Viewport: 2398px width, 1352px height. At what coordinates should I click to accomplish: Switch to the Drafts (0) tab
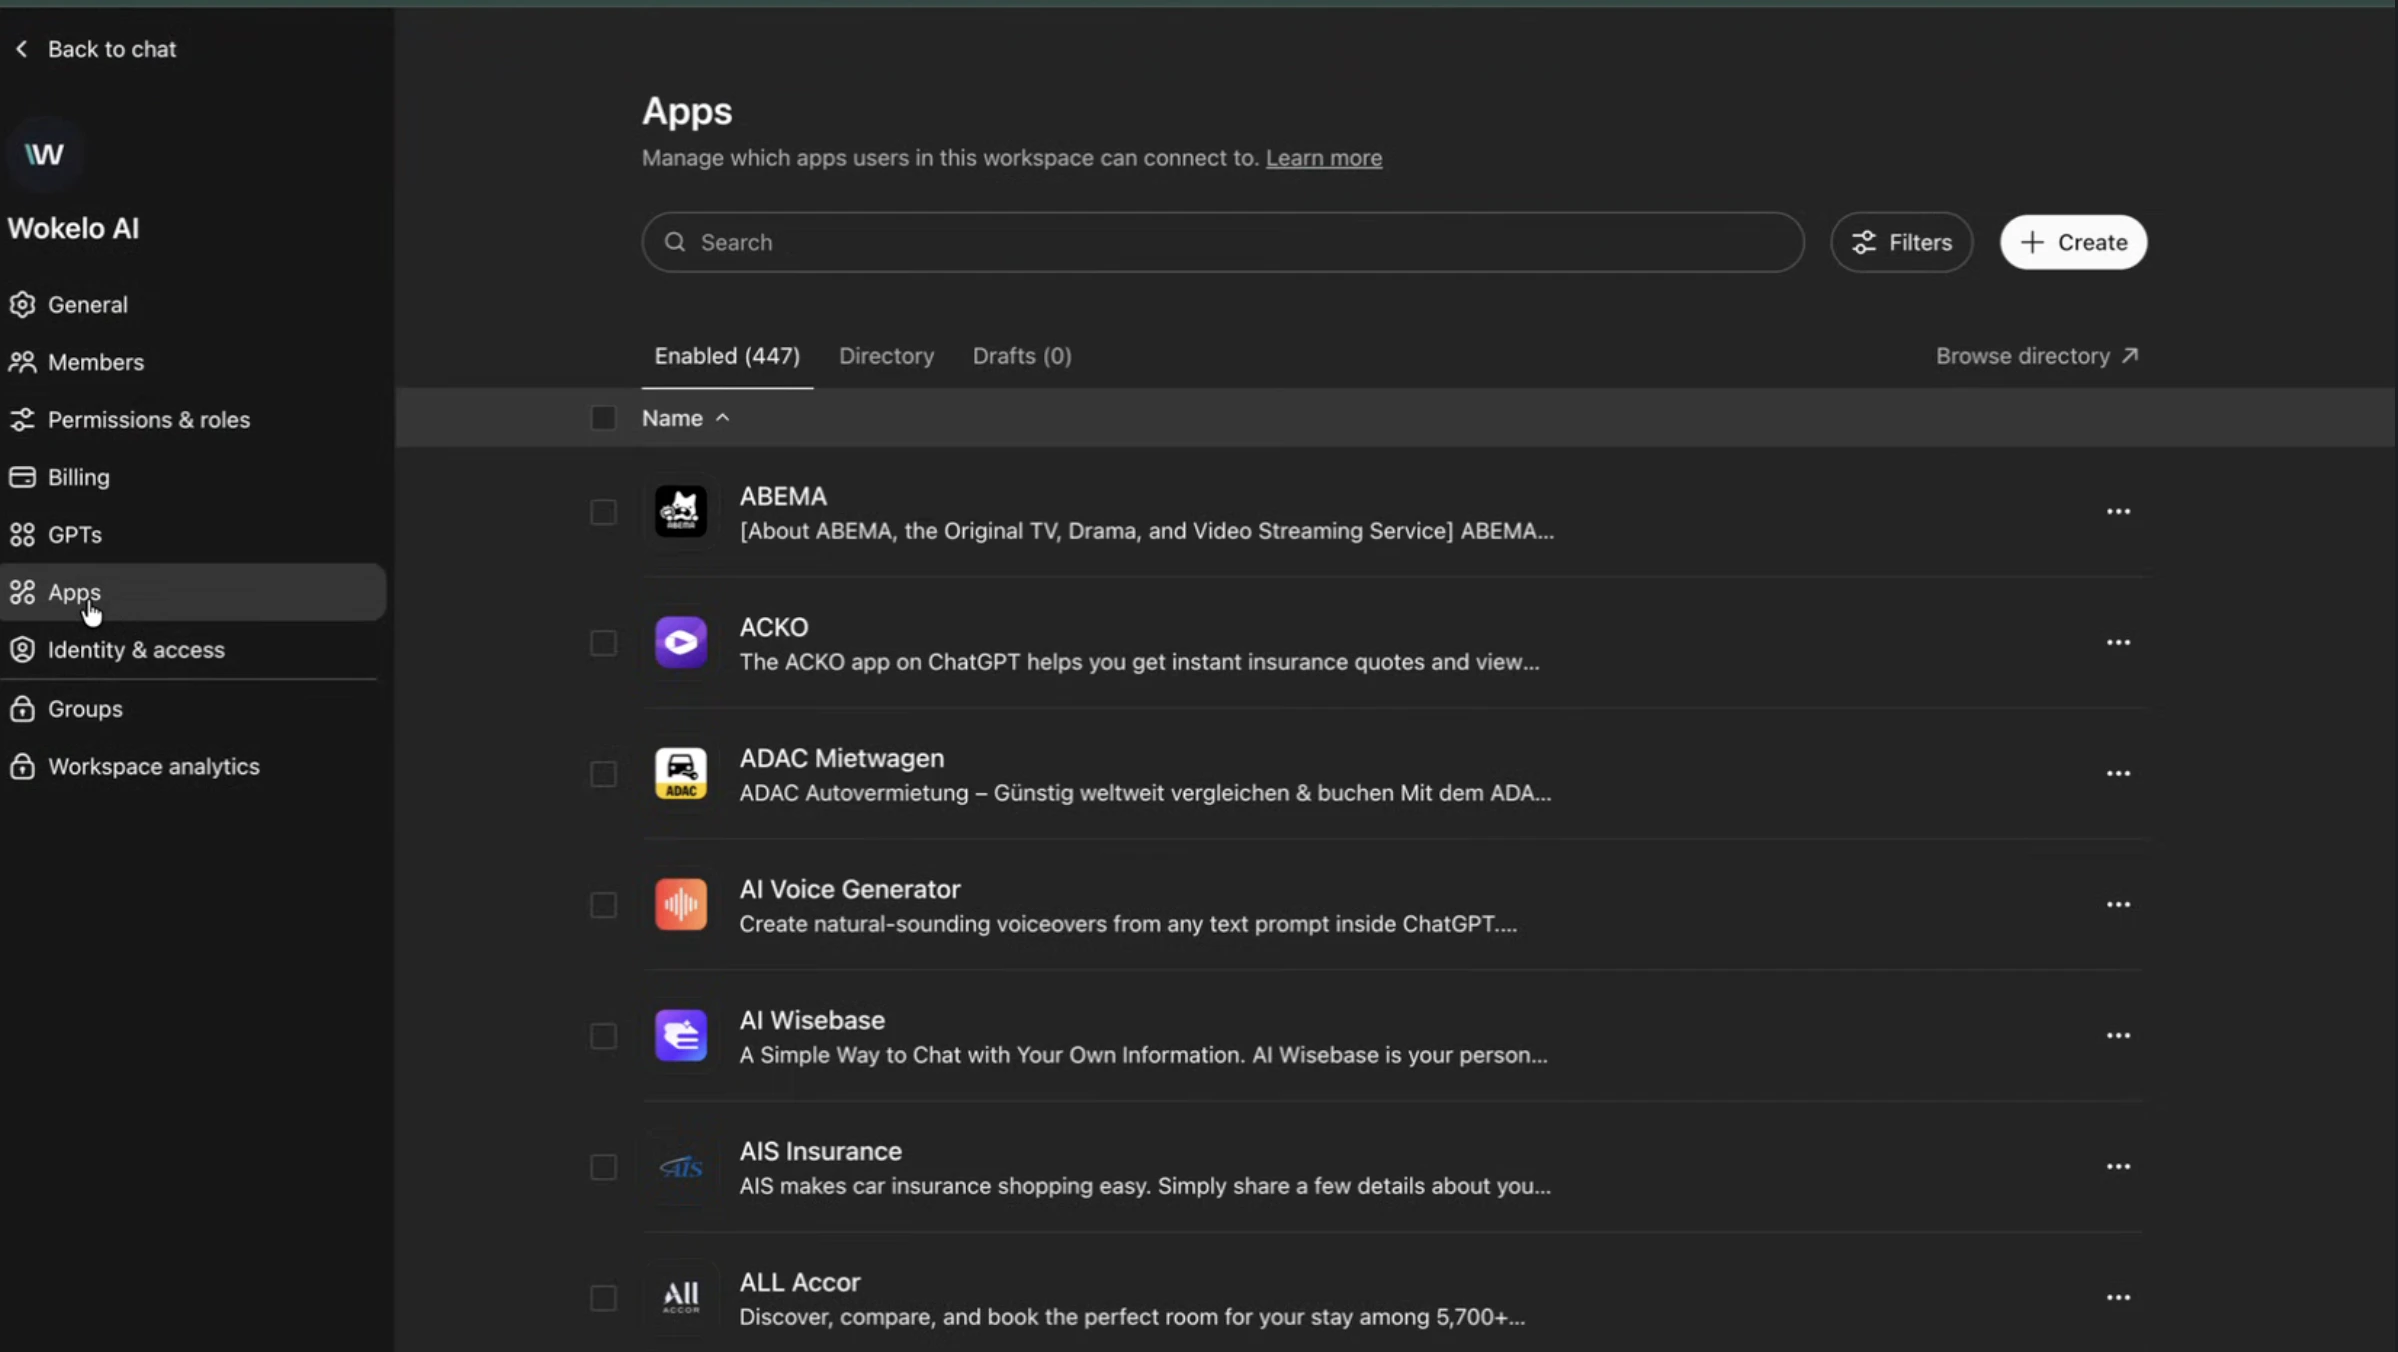point(1022,356)
